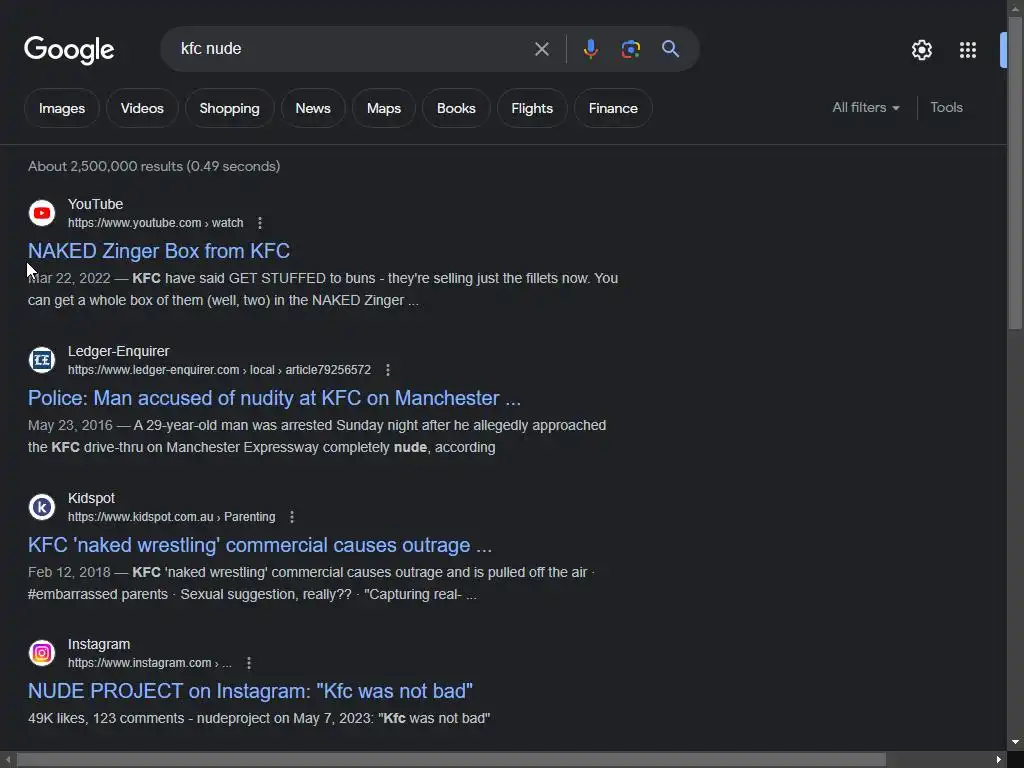
Task: Select the Flights tab
Action: (532, 108)
